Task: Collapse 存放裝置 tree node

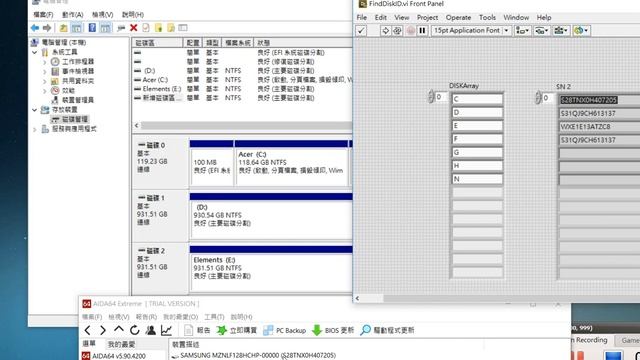Action: (35, 110)
